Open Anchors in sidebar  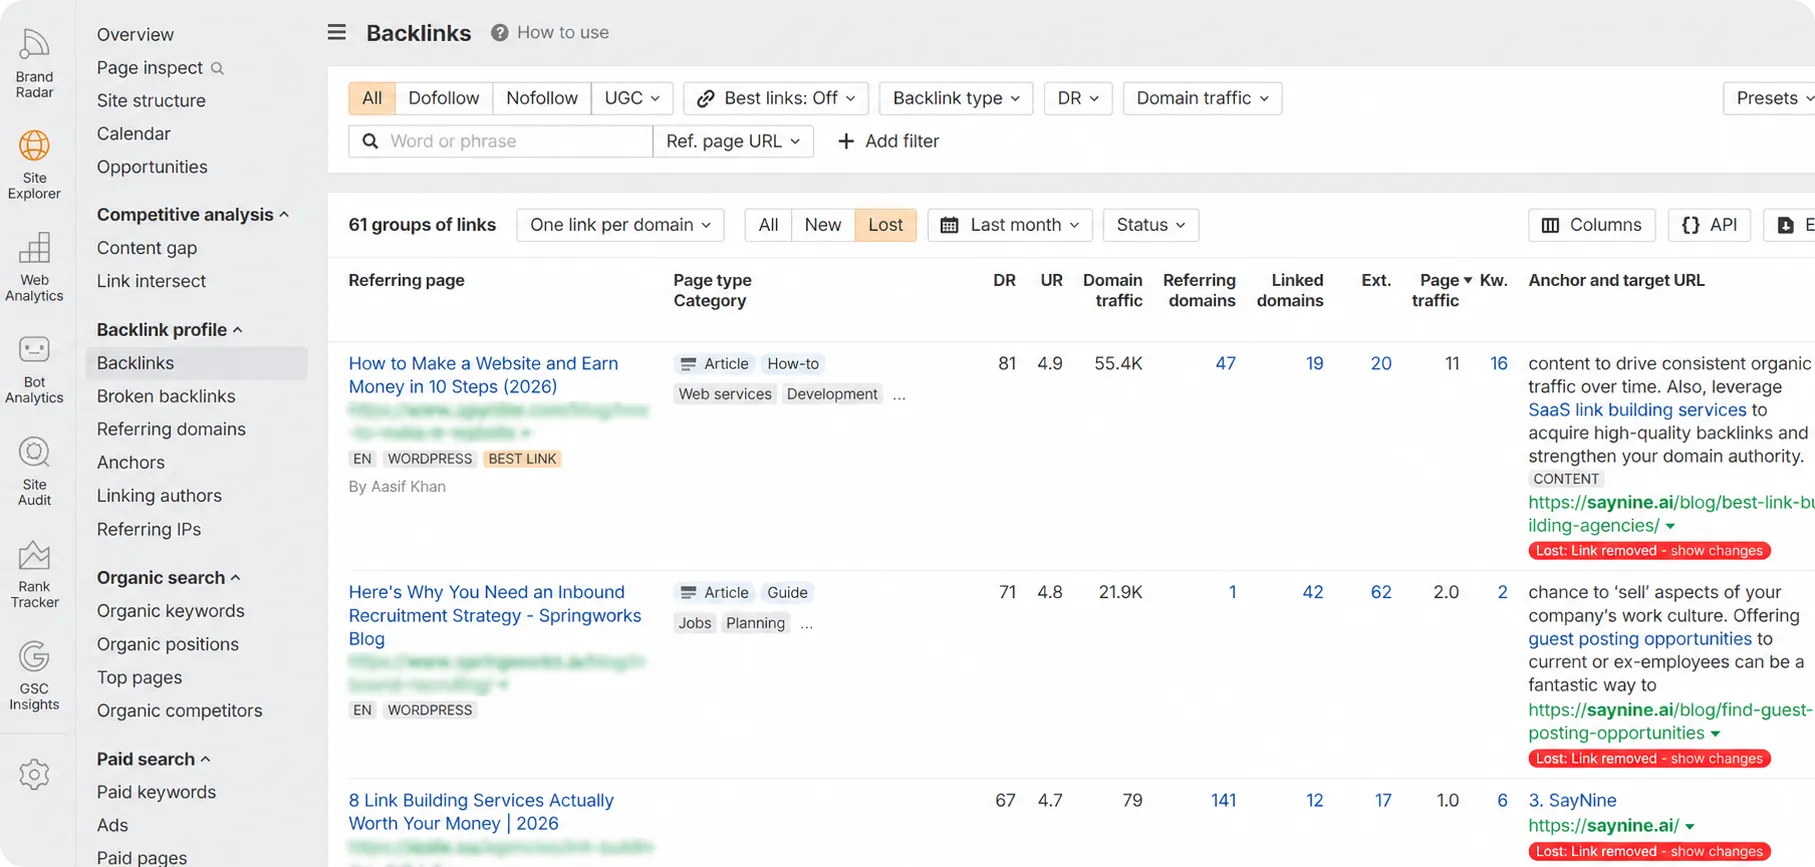[x=131, y=463]
